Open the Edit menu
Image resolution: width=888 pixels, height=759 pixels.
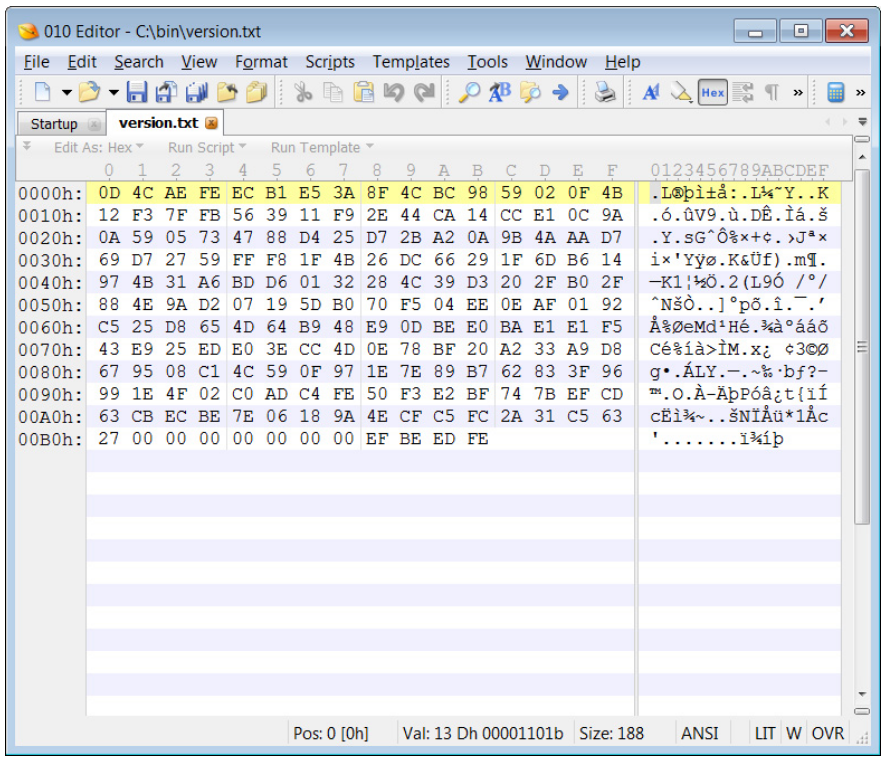pos(82,61)
